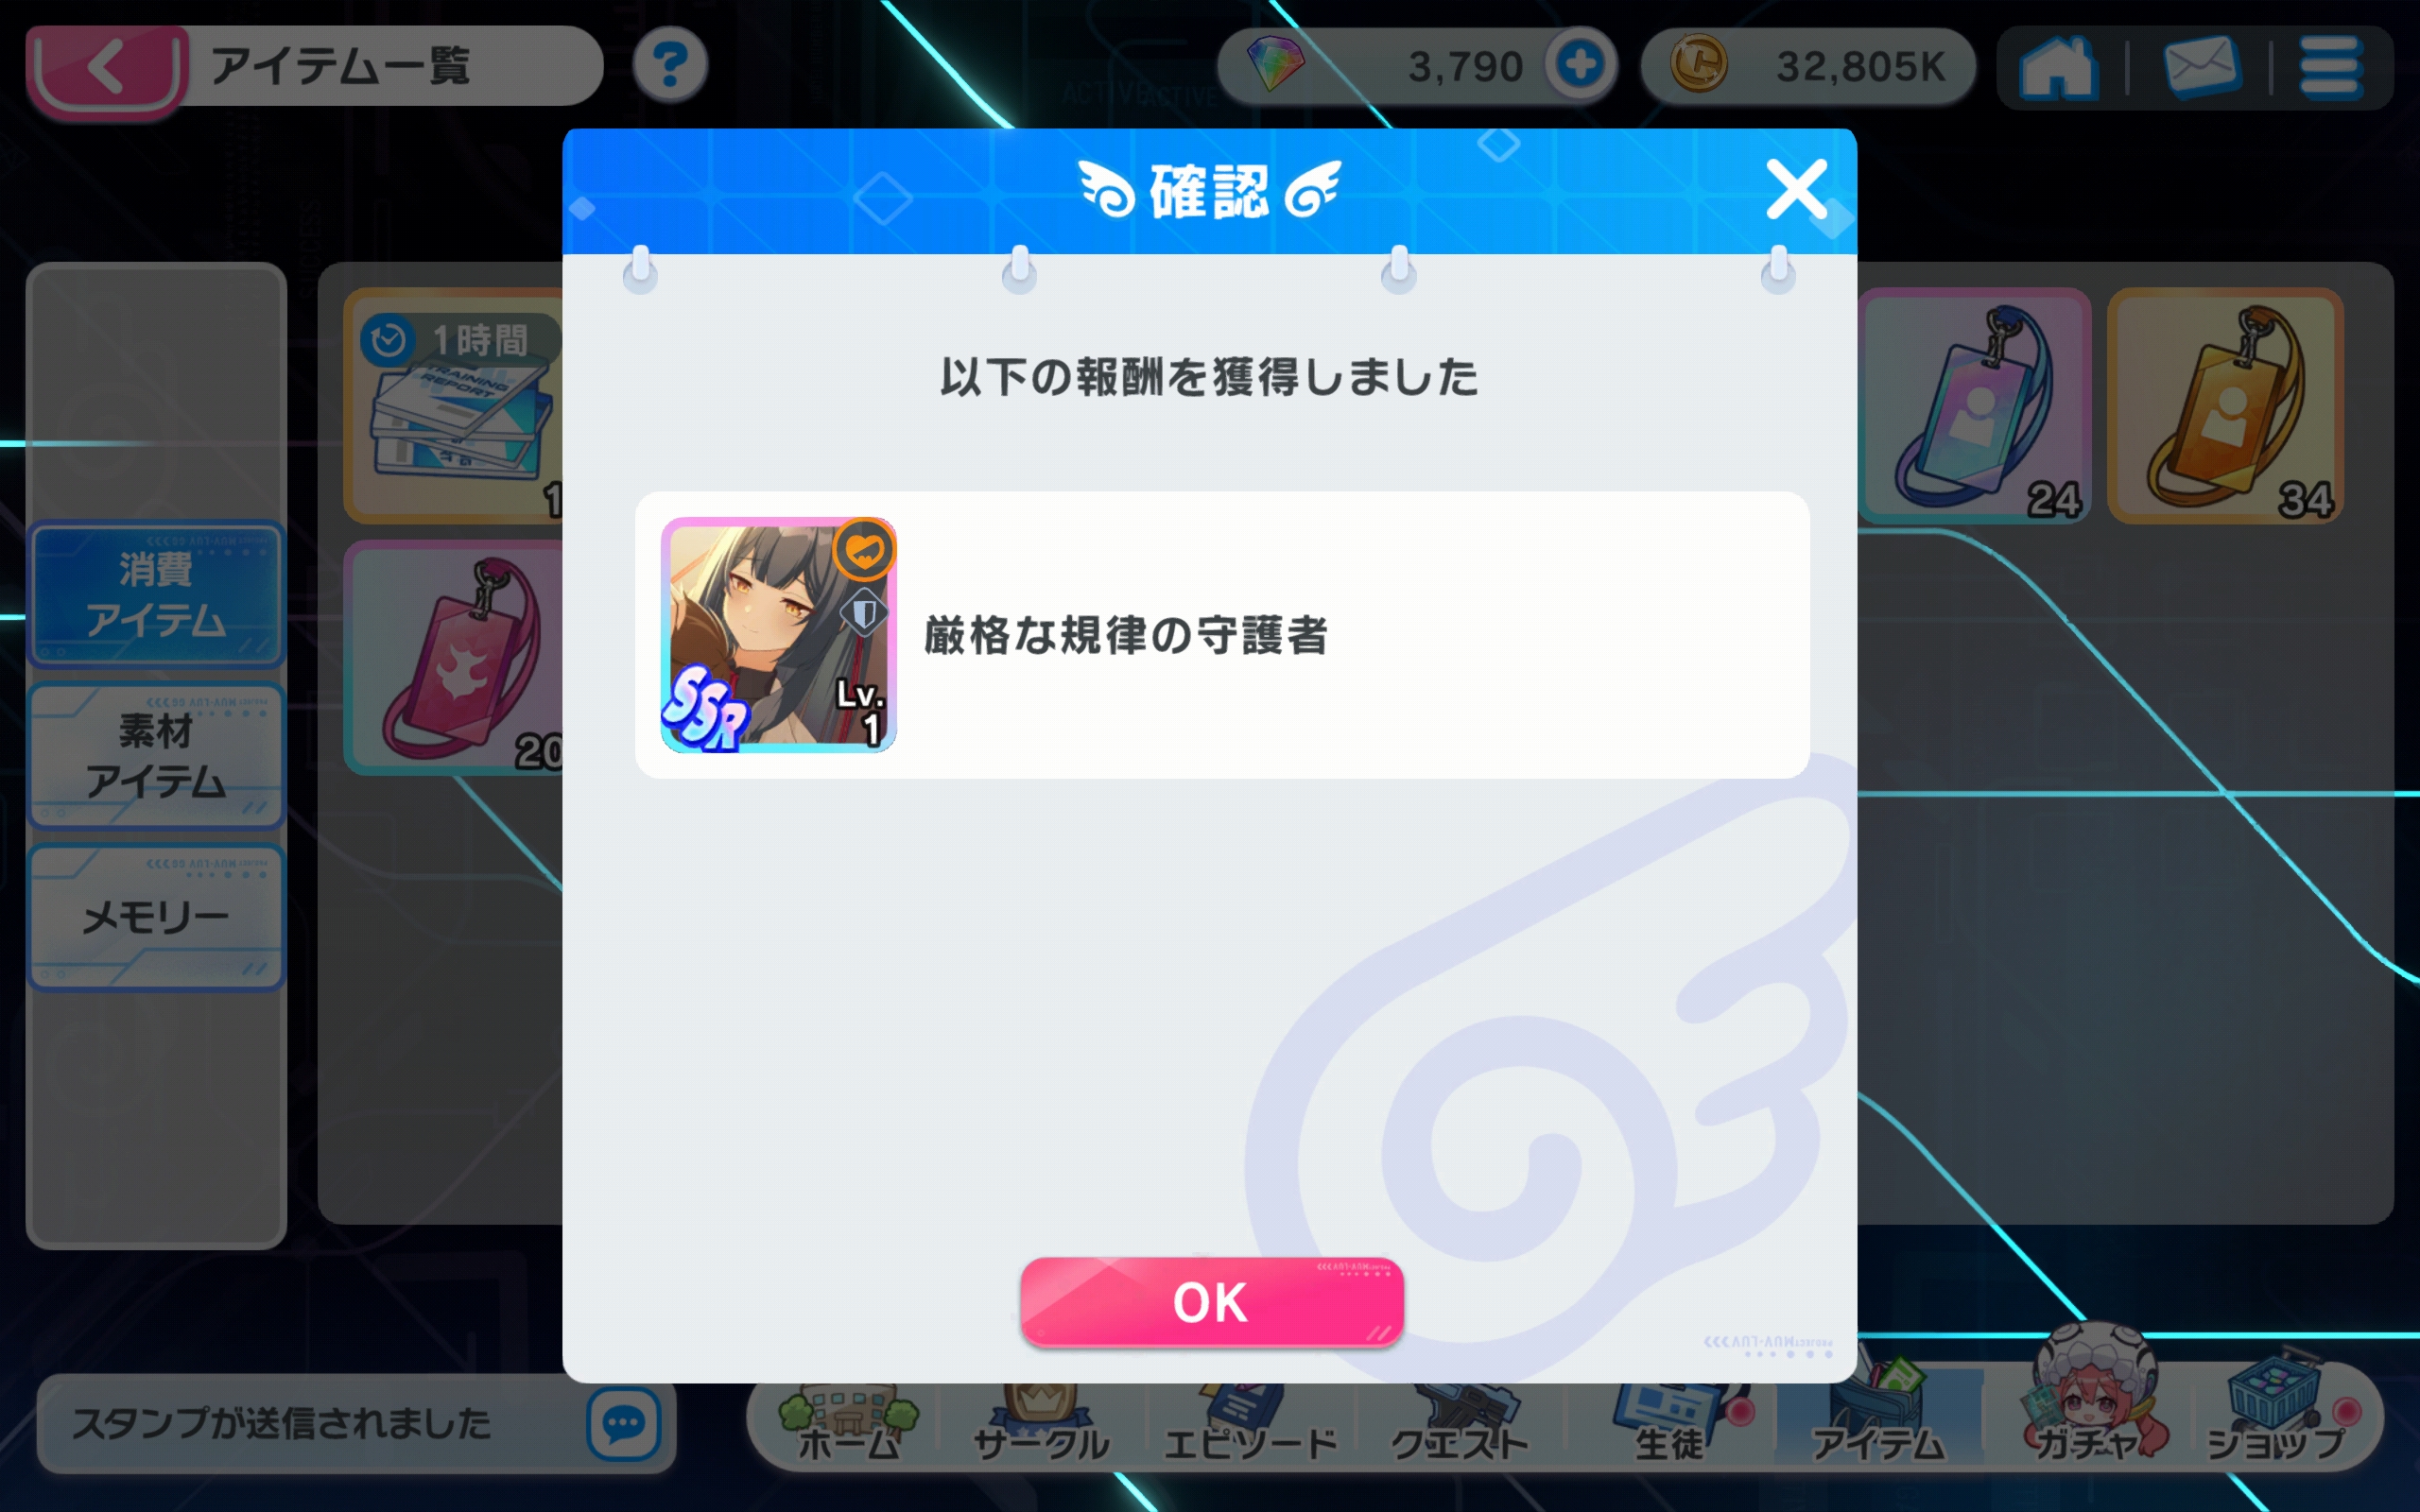Screen dimensions: 2420x1512
Task: Select the red ID pass item
Action: [x=454, y=658]
